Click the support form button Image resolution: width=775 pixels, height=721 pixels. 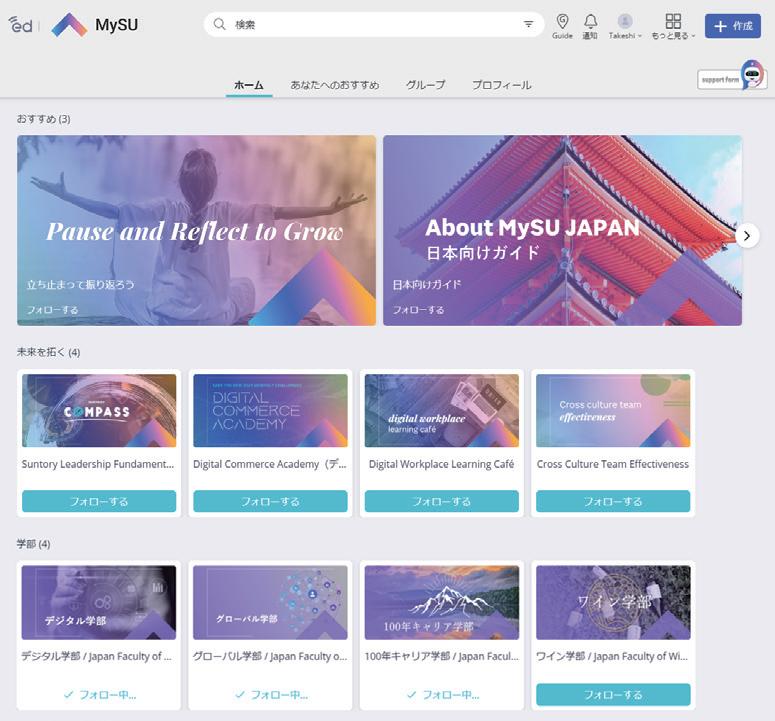point(720,80)
